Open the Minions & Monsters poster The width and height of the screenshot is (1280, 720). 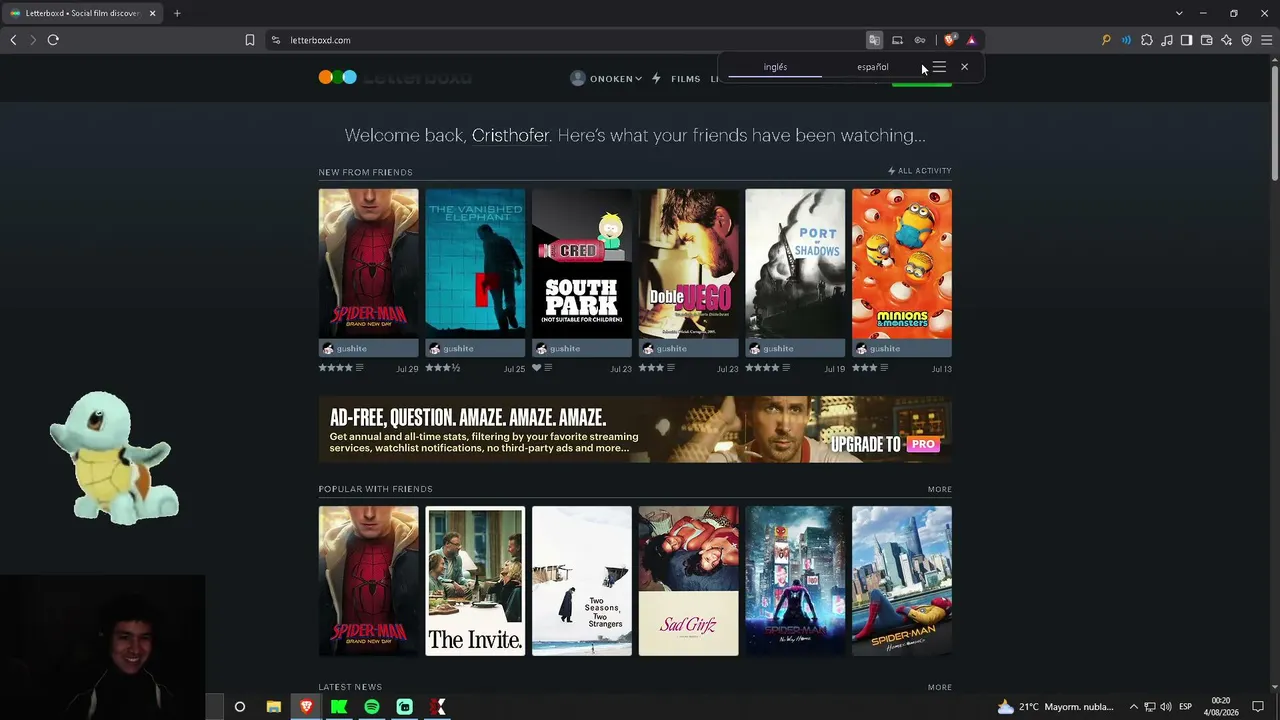(902, 264)
